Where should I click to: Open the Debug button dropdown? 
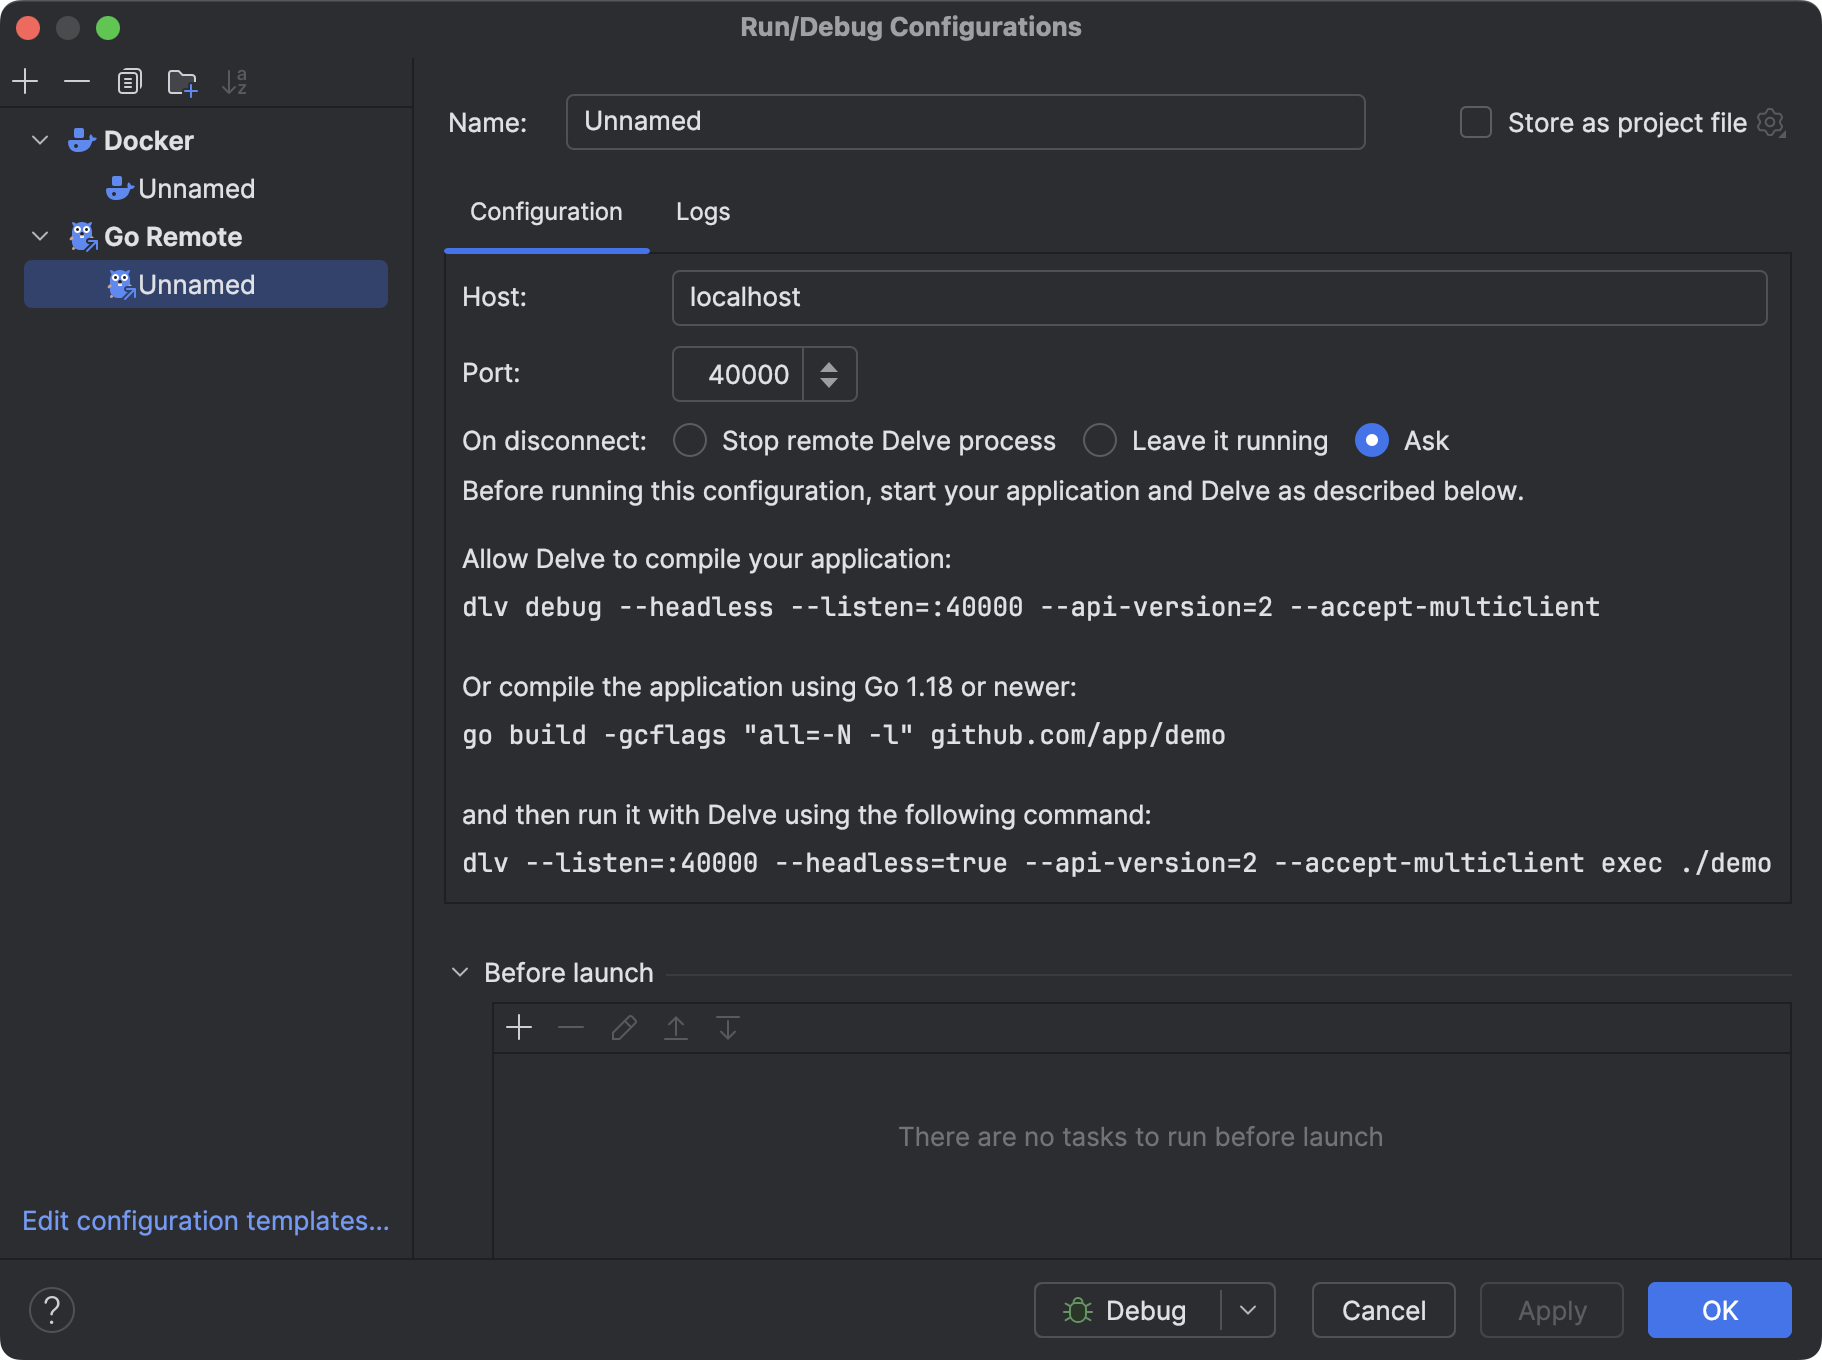point(1248,1310)
